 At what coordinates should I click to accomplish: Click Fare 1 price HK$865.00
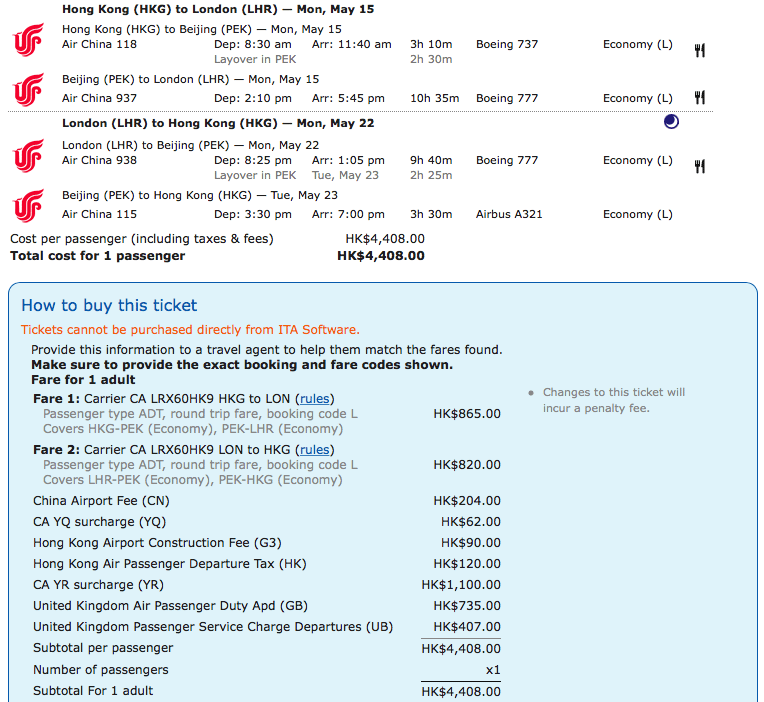(x=467, y=414)
